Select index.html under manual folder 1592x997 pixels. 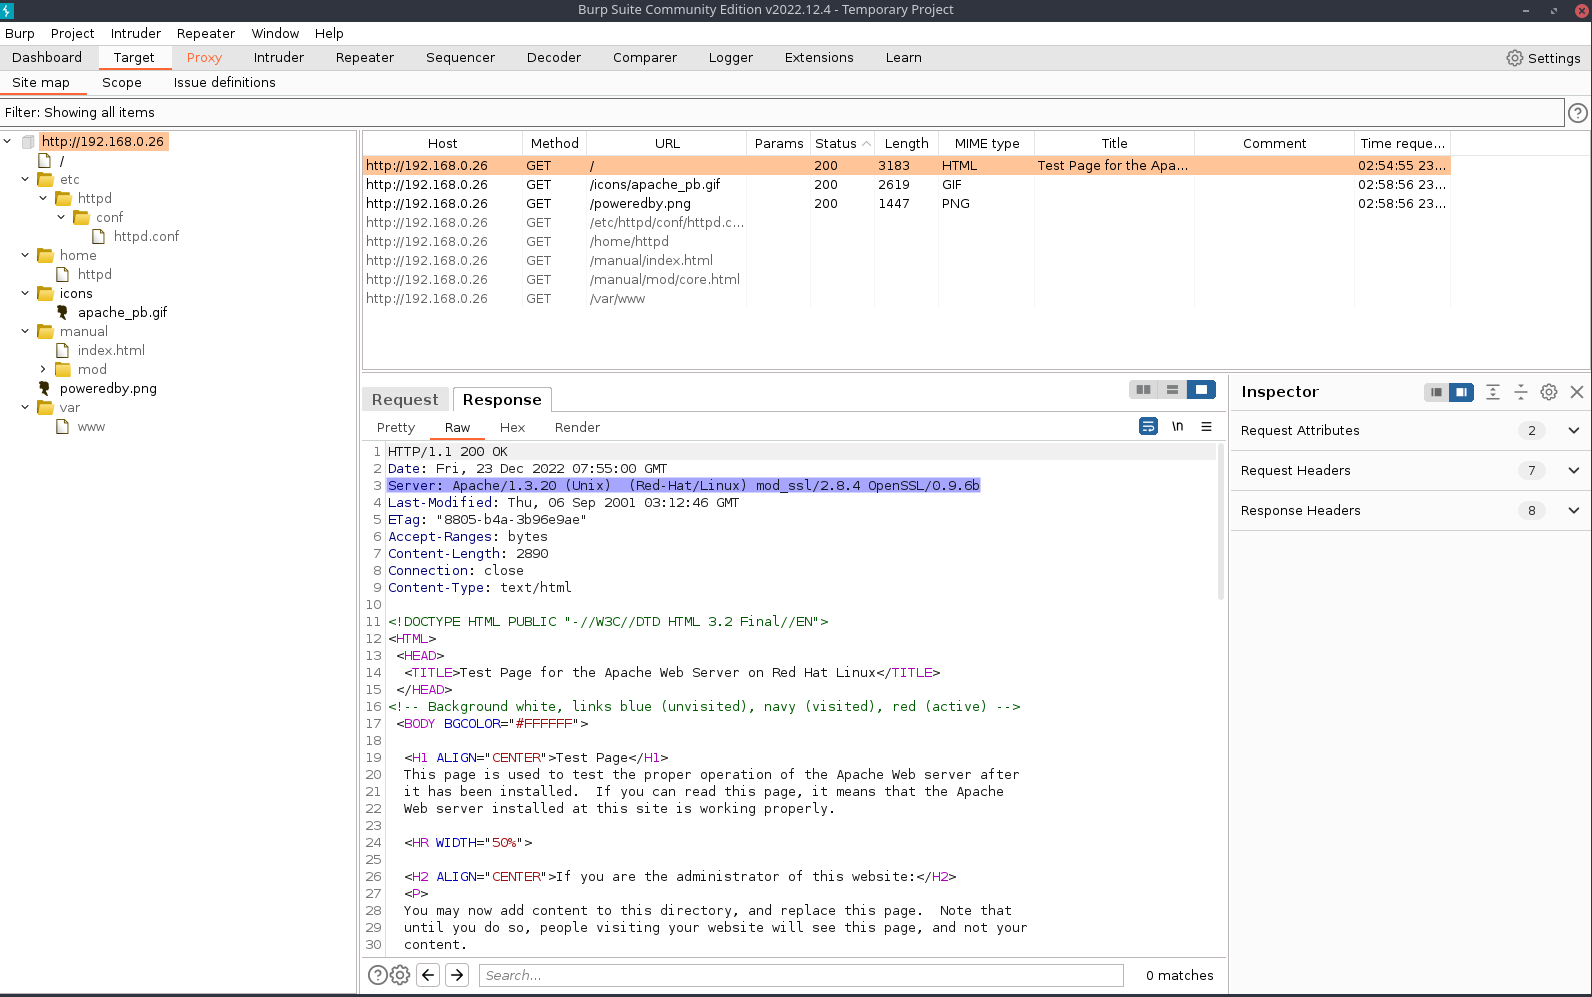click(111, 350)
